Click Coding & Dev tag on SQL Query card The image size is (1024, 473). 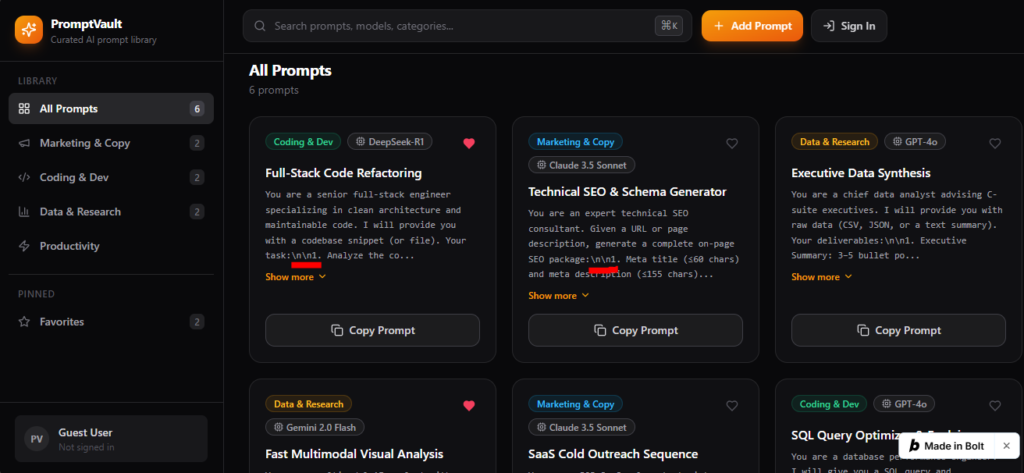tap(829, 404)
